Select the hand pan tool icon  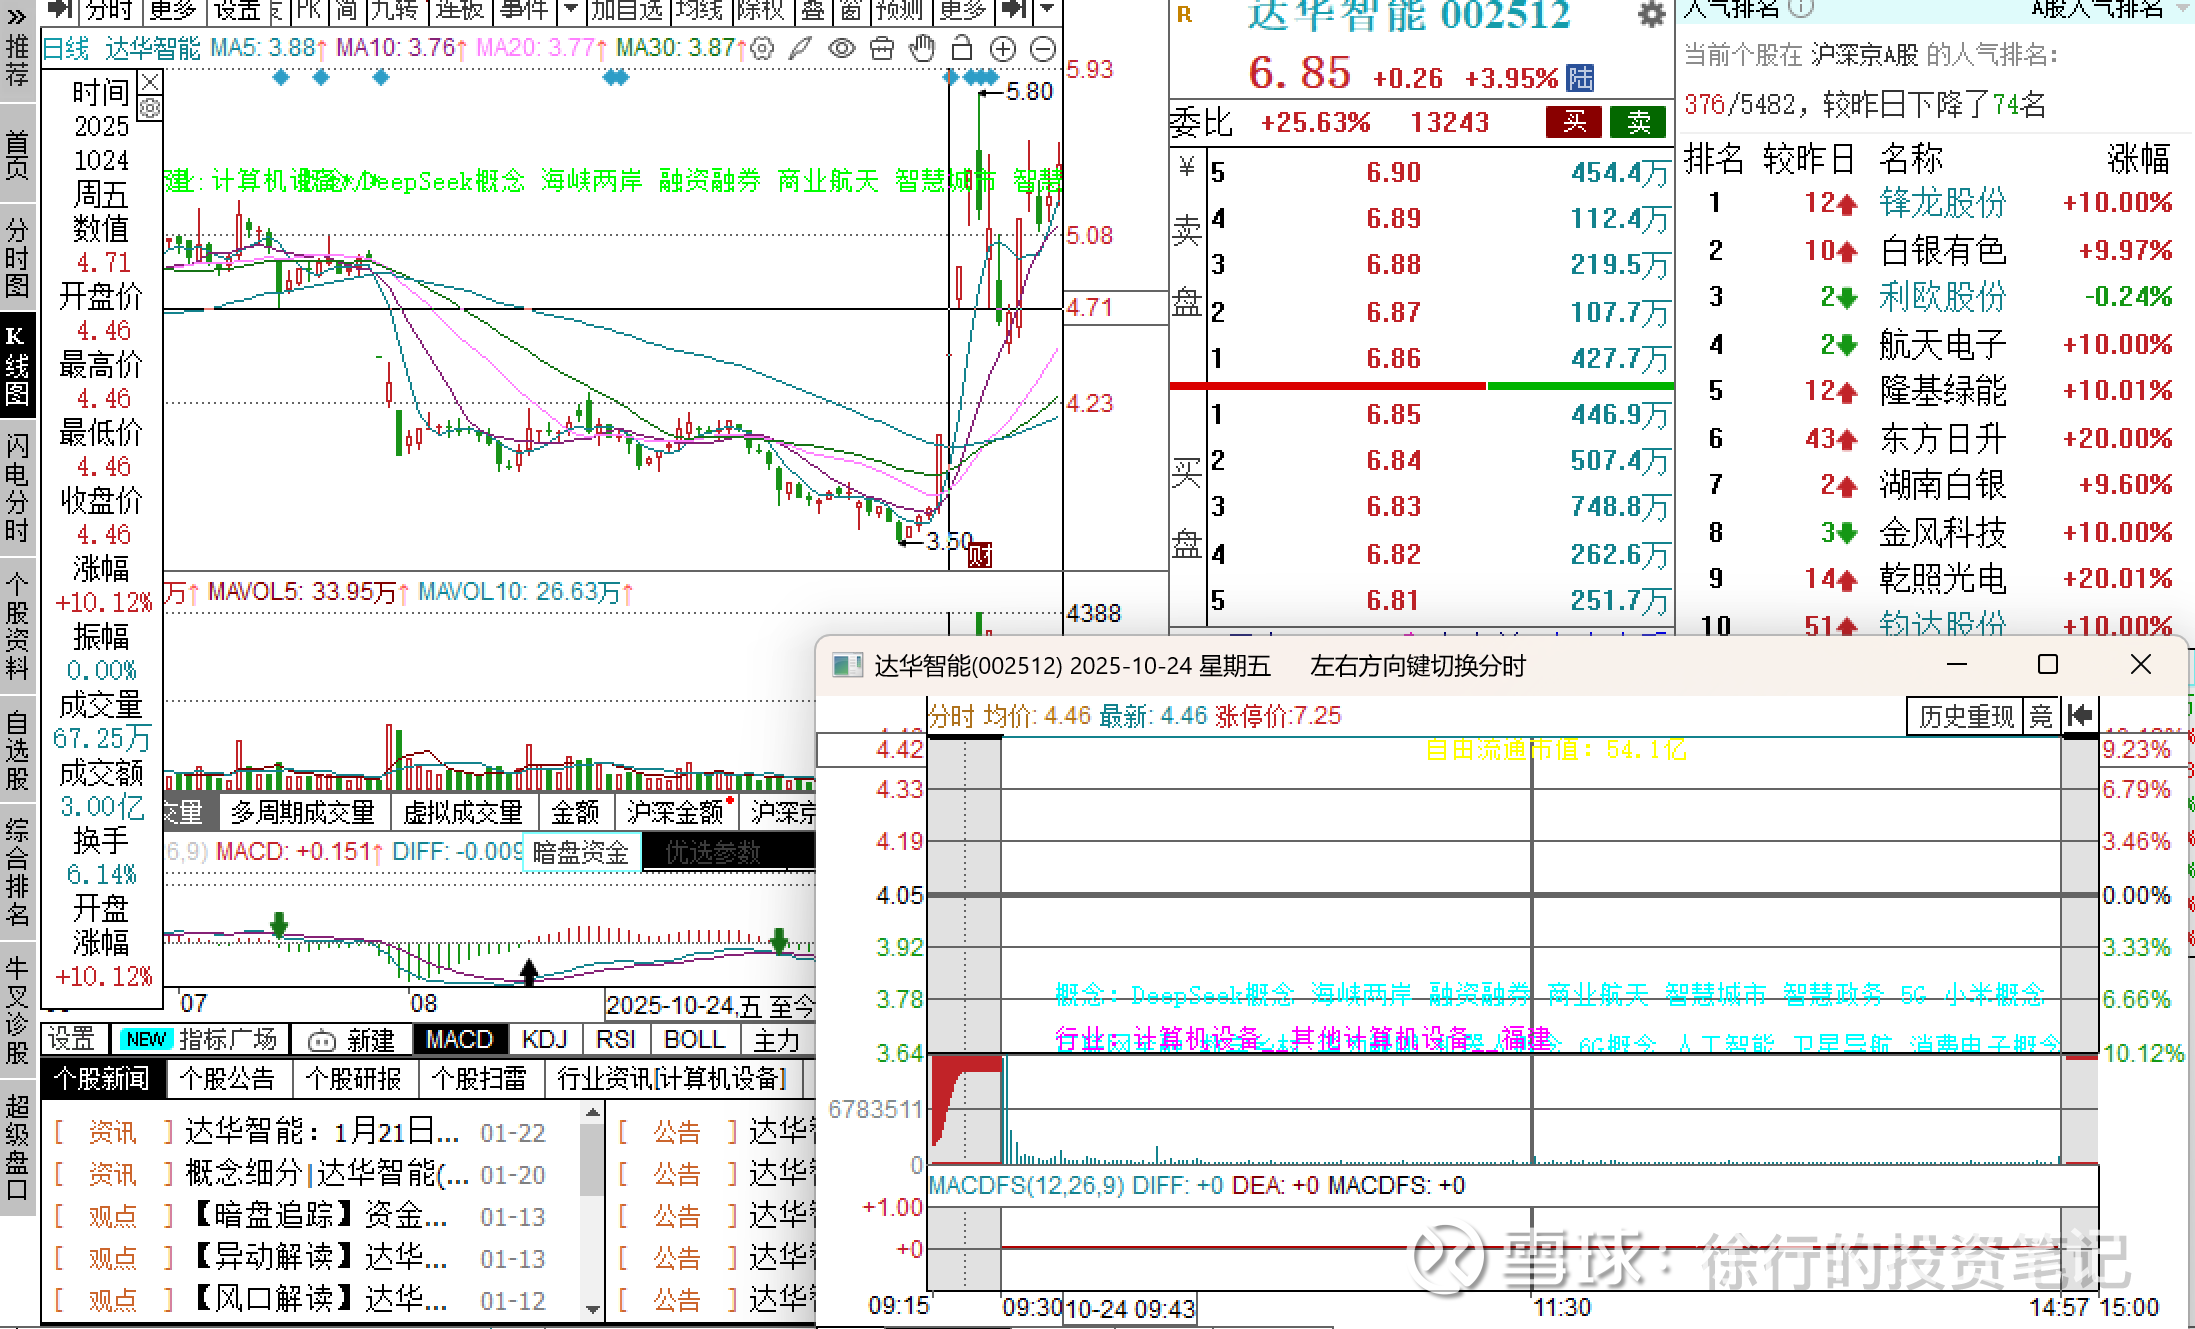922,48
